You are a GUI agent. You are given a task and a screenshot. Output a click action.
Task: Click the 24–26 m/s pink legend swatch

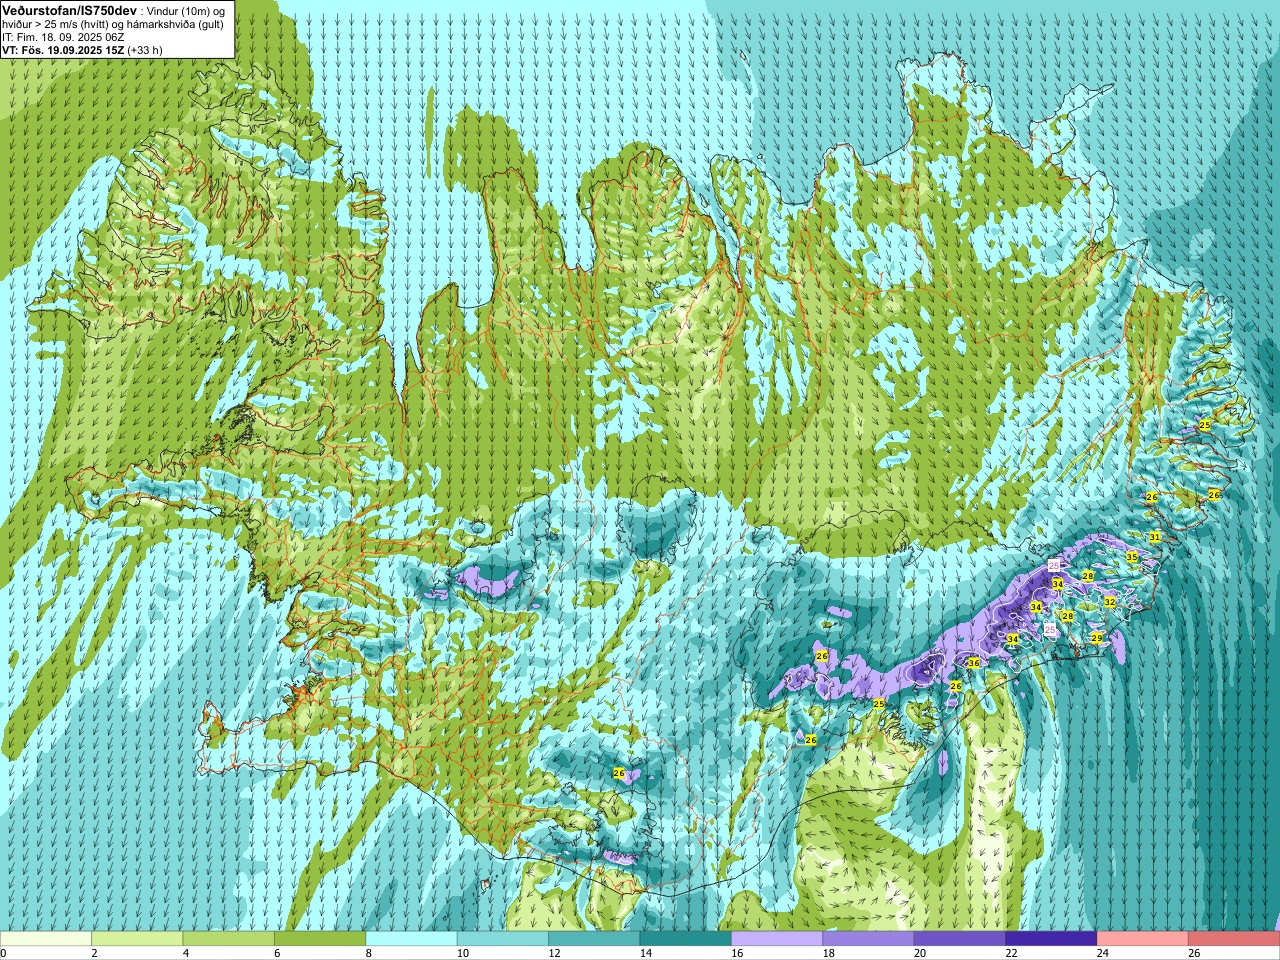pos(1143,939)
